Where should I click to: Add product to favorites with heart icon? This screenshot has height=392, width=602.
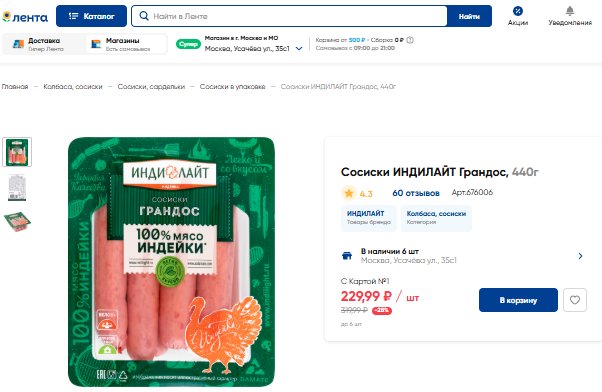575,300
